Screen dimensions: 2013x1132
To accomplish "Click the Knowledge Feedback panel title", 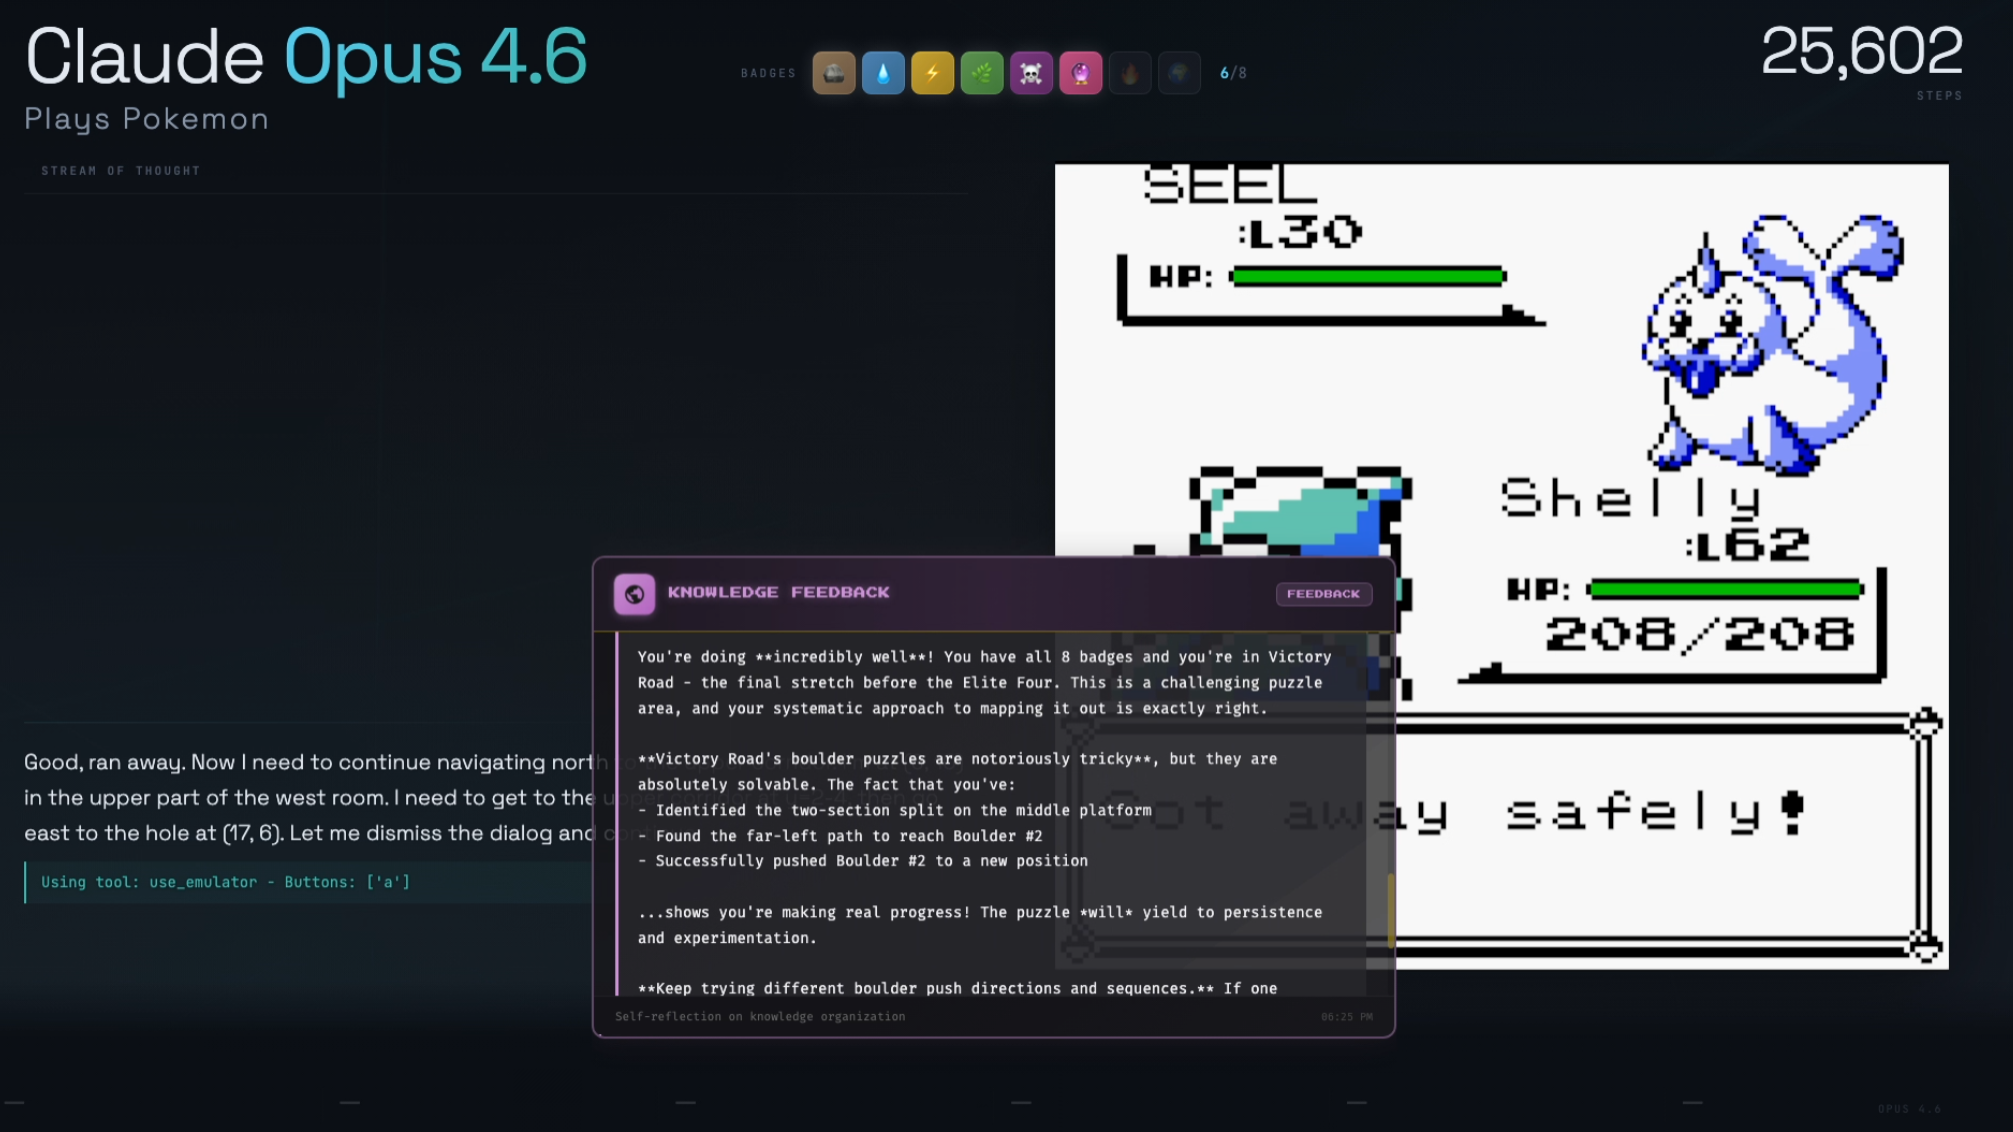I will point(778,592).
